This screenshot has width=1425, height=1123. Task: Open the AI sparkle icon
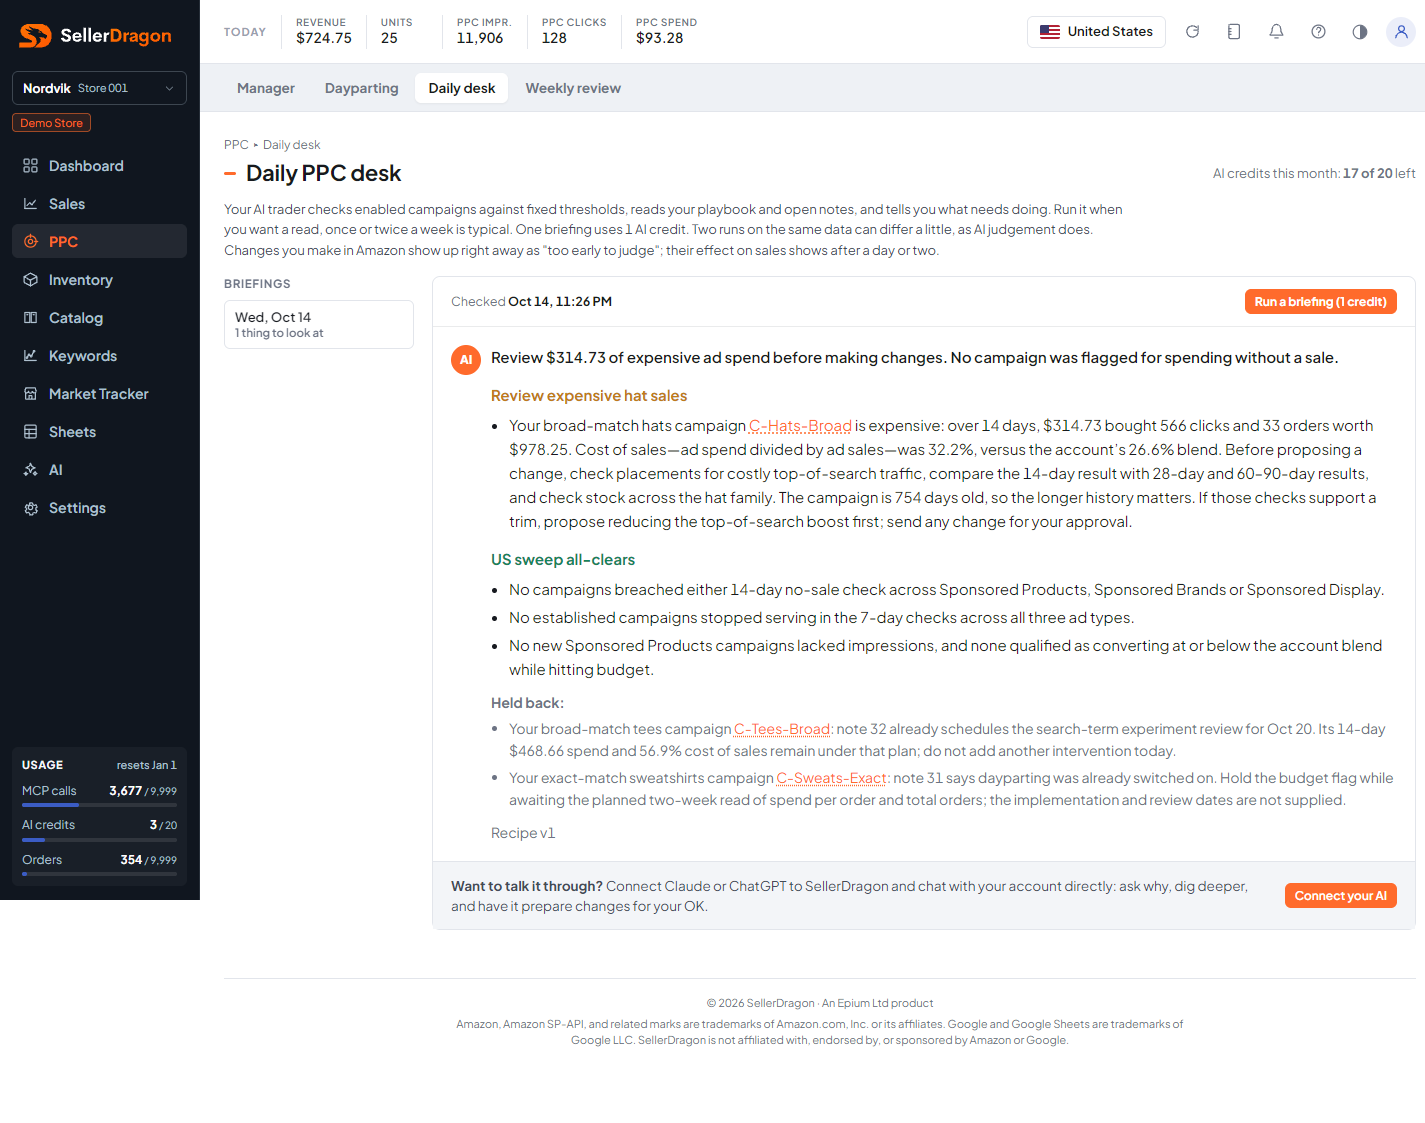point(31,470)
